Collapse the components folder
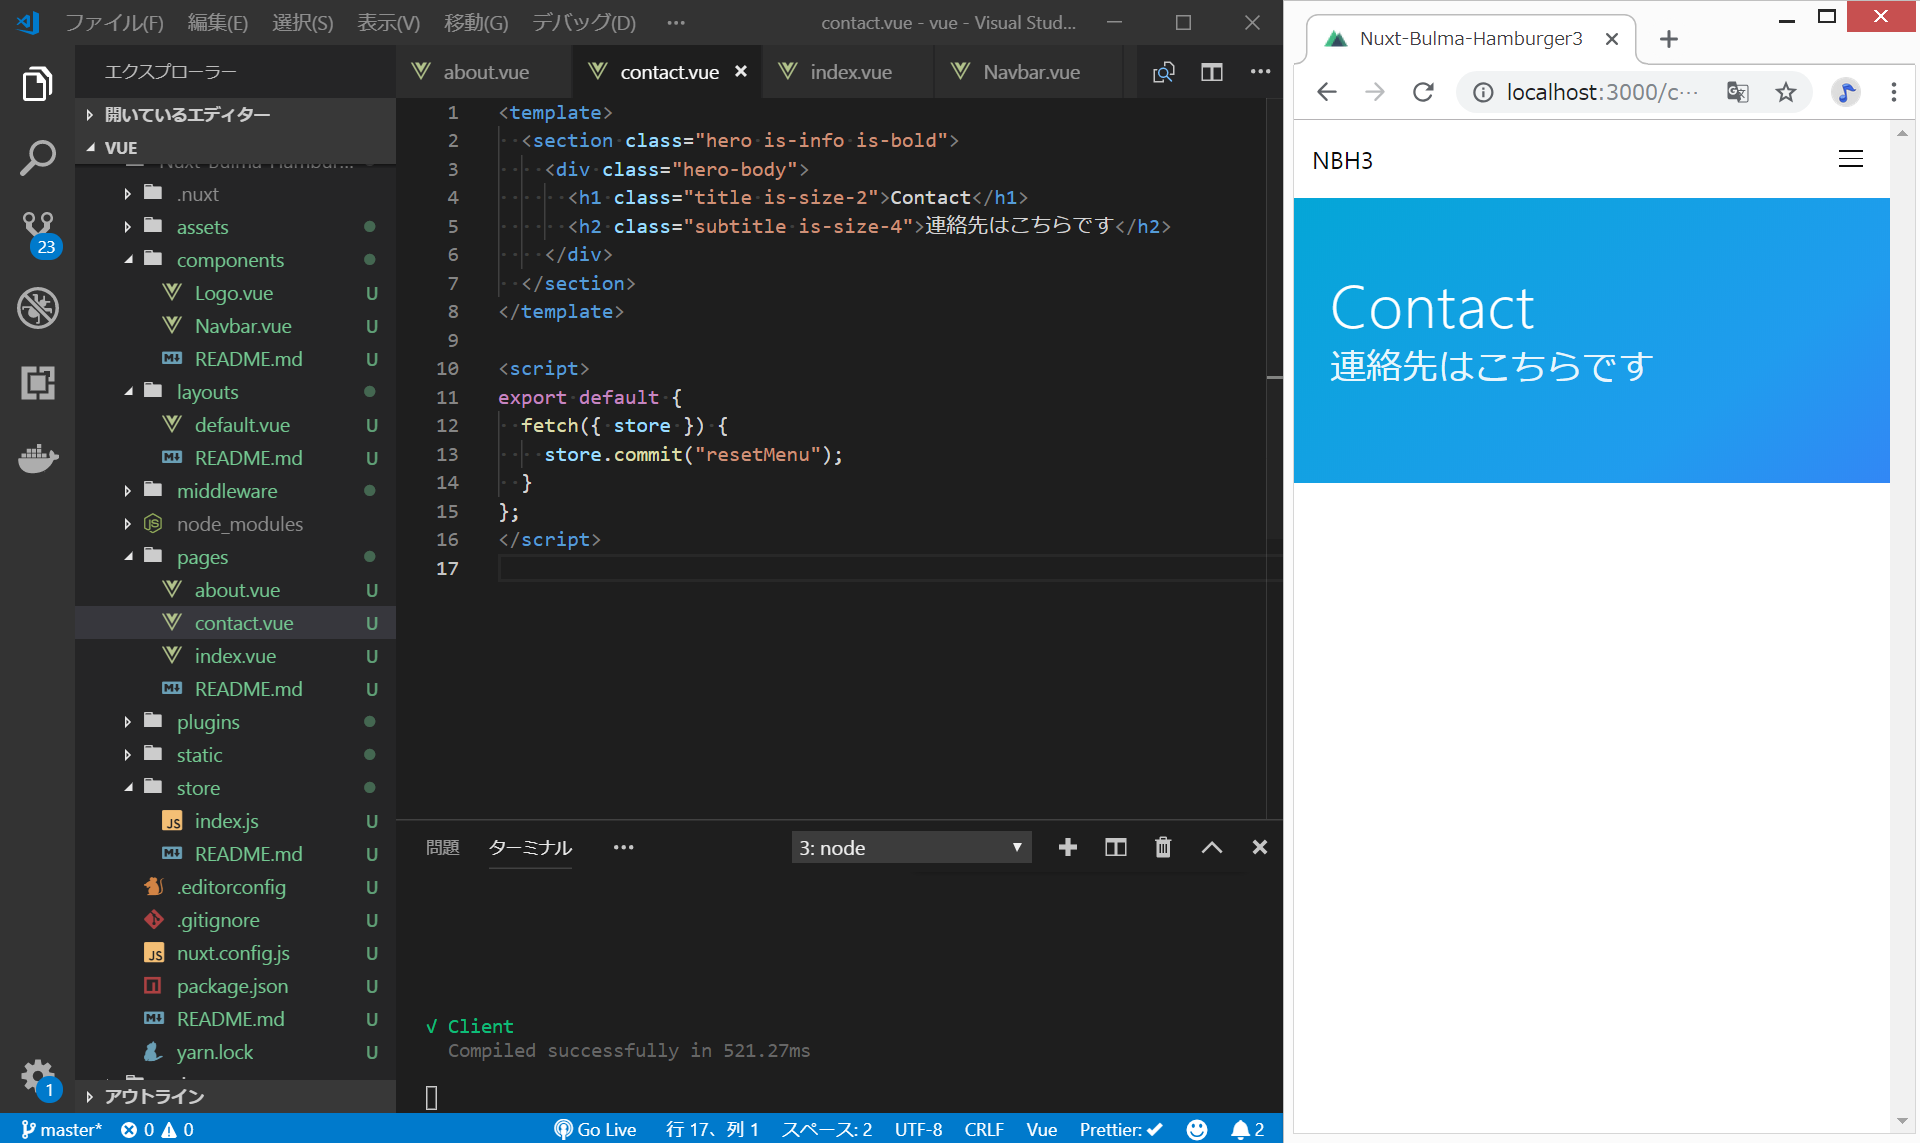This screenshot has height=1143, width=1920. tap(128, 260)
